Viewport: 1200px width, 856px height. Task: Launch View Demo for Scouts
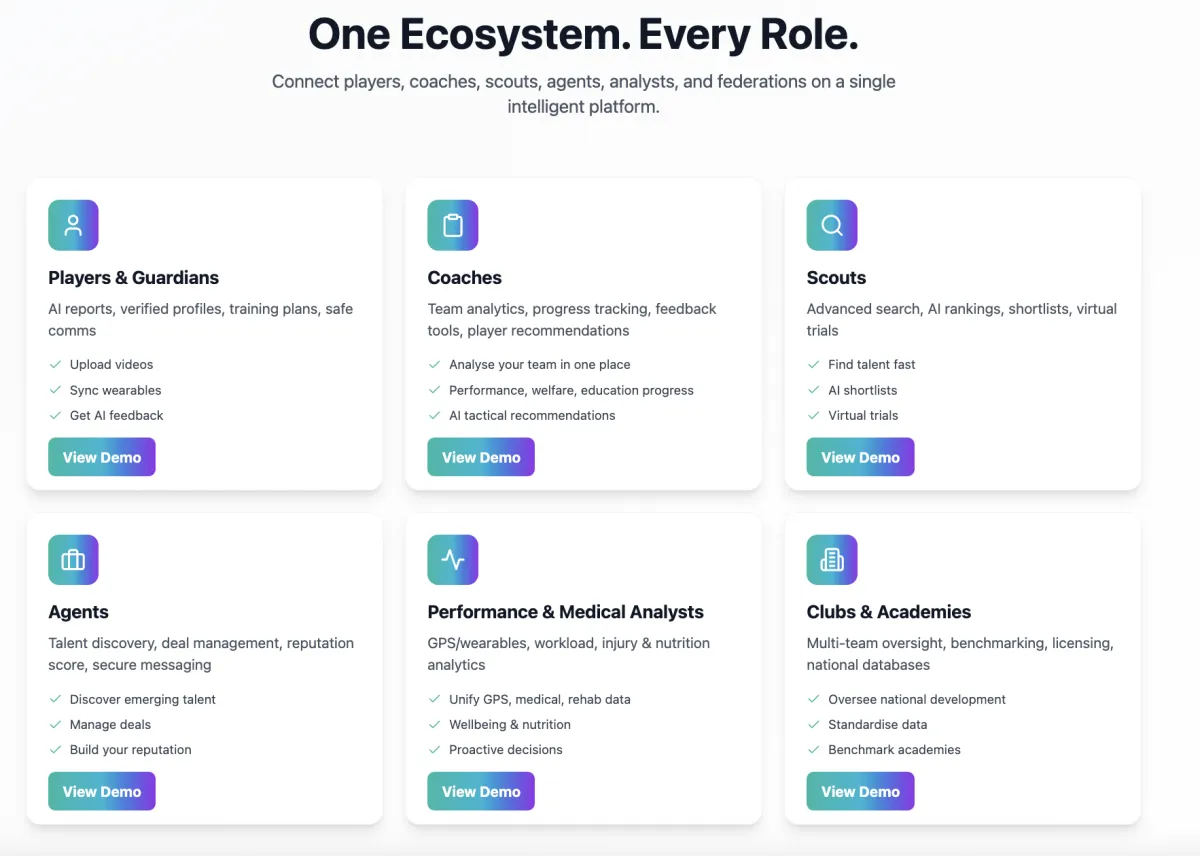pyautogui.click(x=860, y=457)
